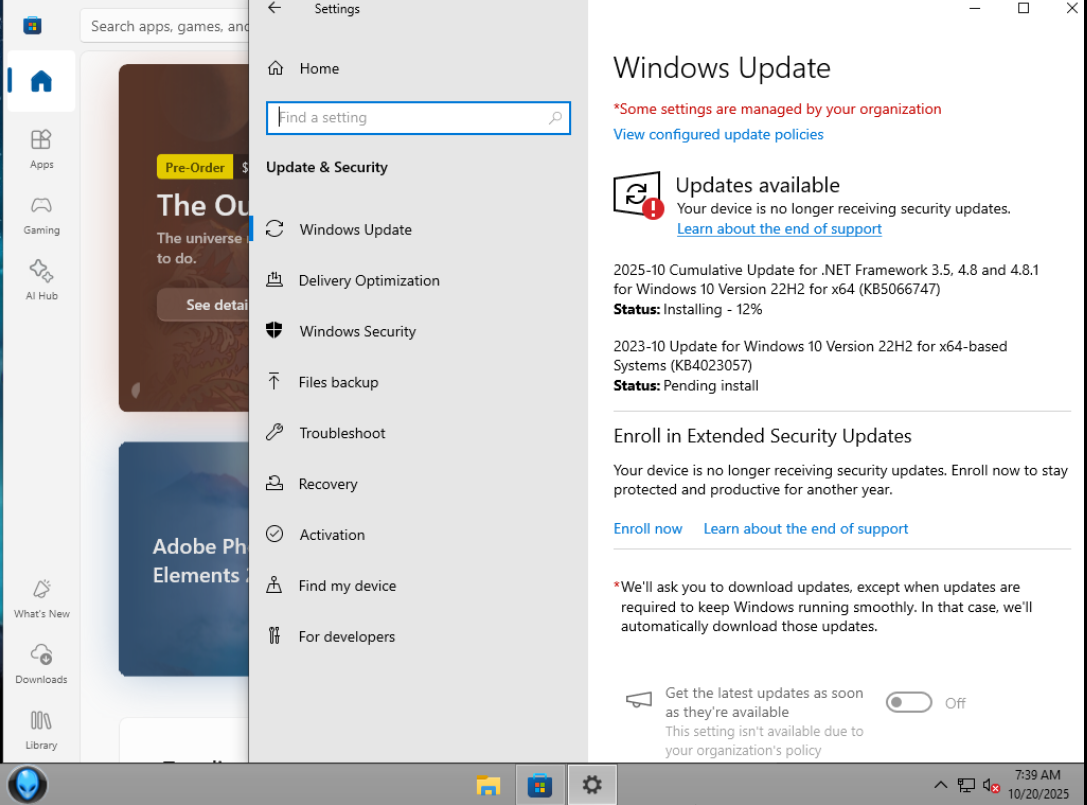Select Find my device menu item
The height and width of the screenshot is (805, 1087).
click(x=418, y=585)
